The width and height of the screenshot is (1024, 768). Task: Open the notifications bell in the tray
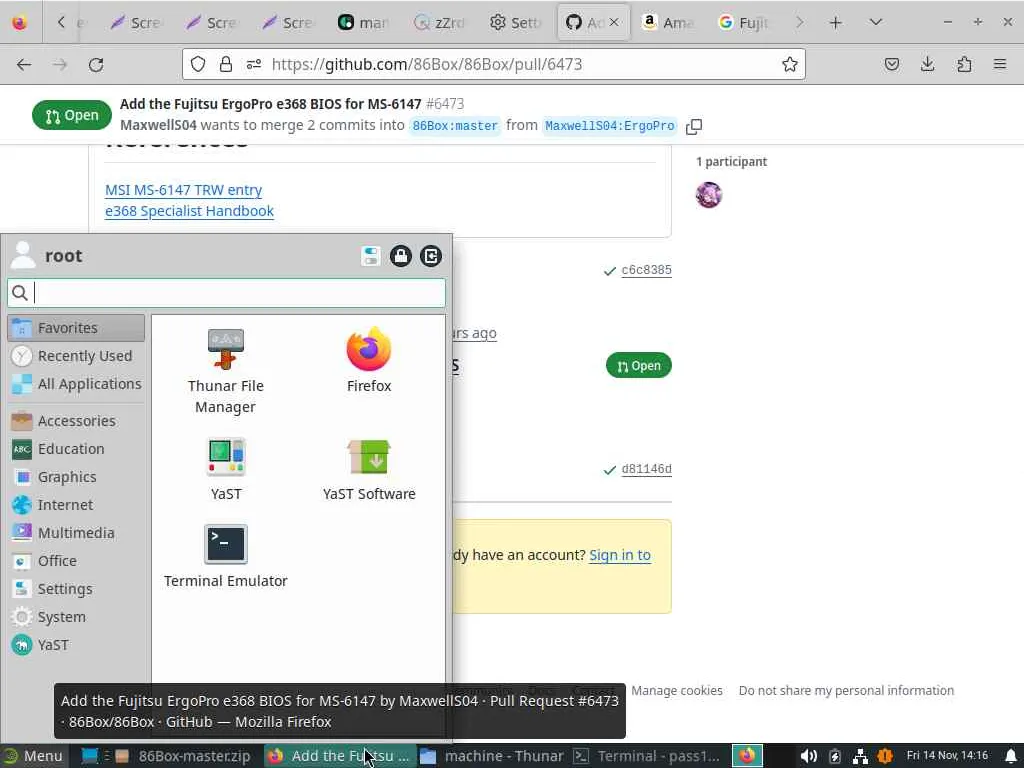tap(1011, 756)
